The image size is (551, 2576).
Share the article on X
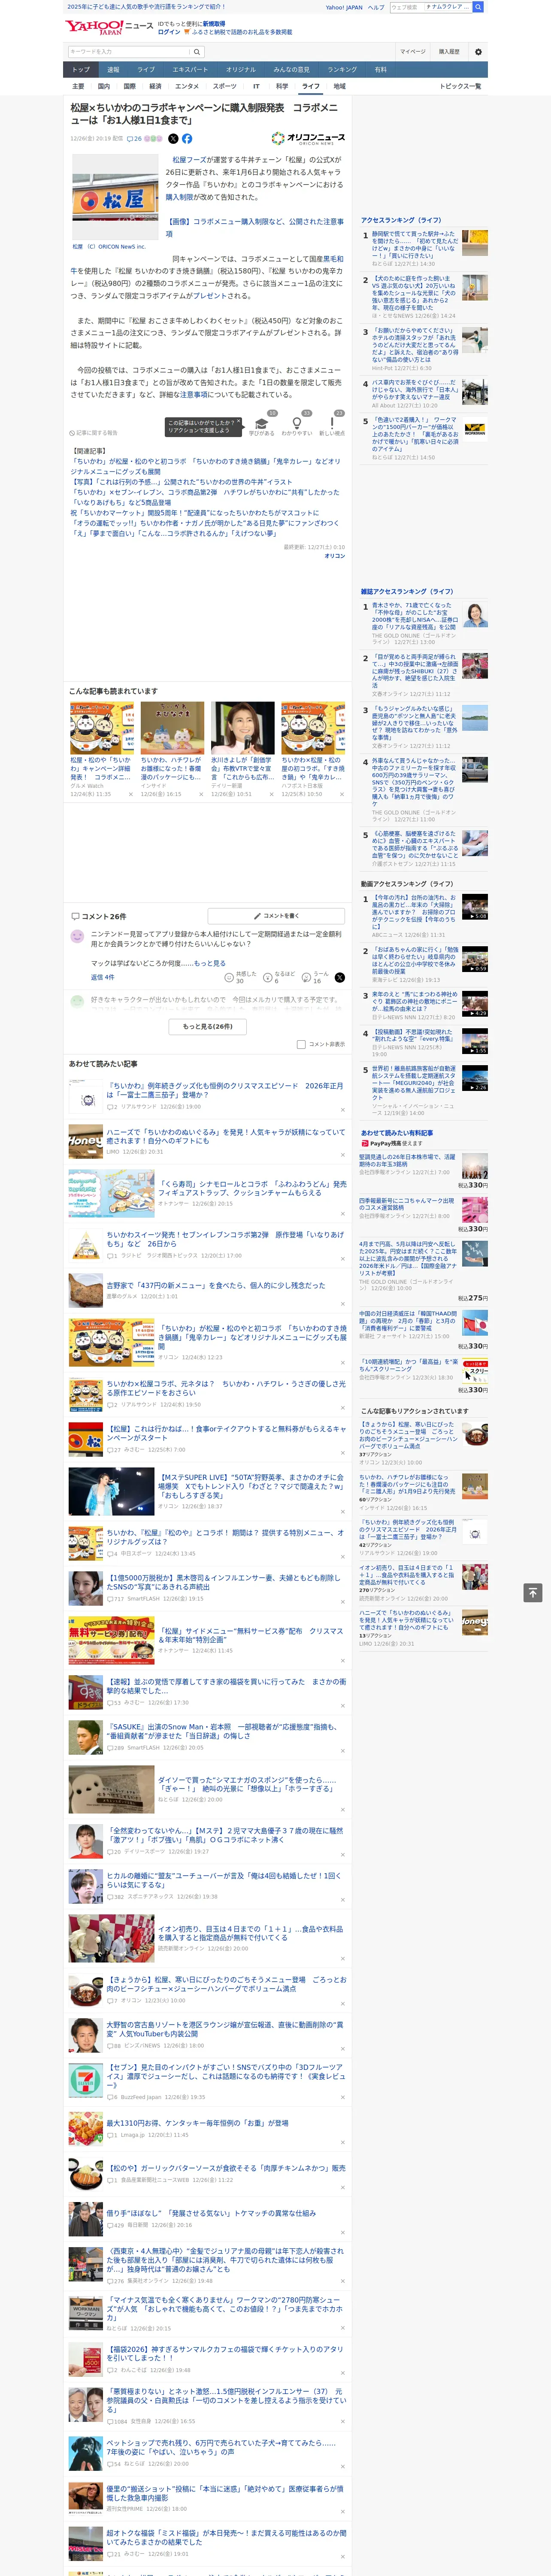click(173, 139)
